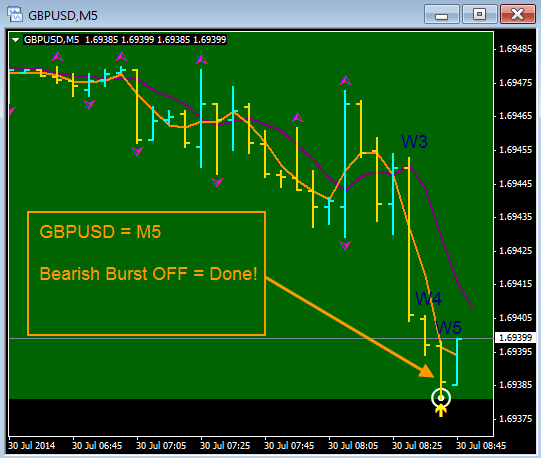Image resolution: width=541 pixels, height=458 pixels.
Task: Close the GBPUSD,M5 chart window
Action: 518,14
